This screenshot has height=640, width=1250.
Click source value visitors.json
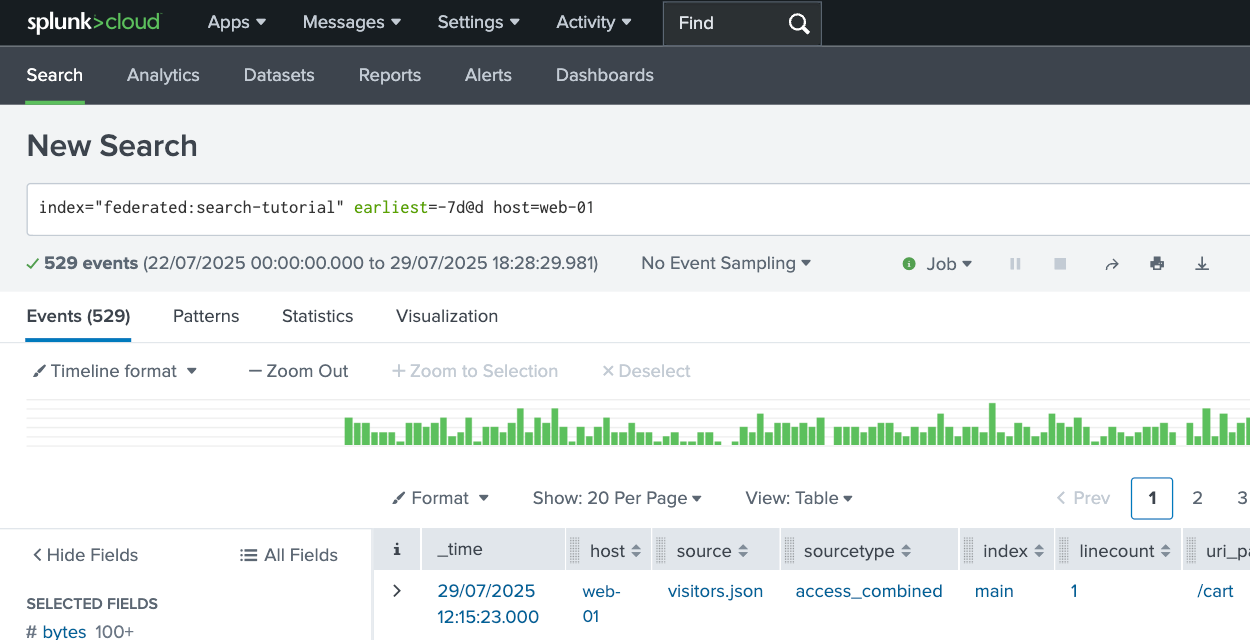point(715,591)
